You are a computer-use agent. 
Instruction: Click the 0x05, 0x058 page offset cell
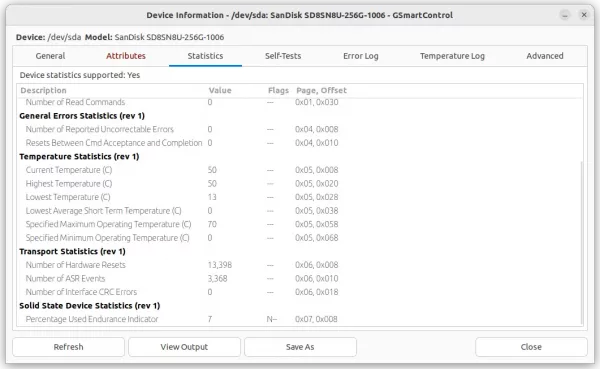pyautogui.click(x=316, y=224)
